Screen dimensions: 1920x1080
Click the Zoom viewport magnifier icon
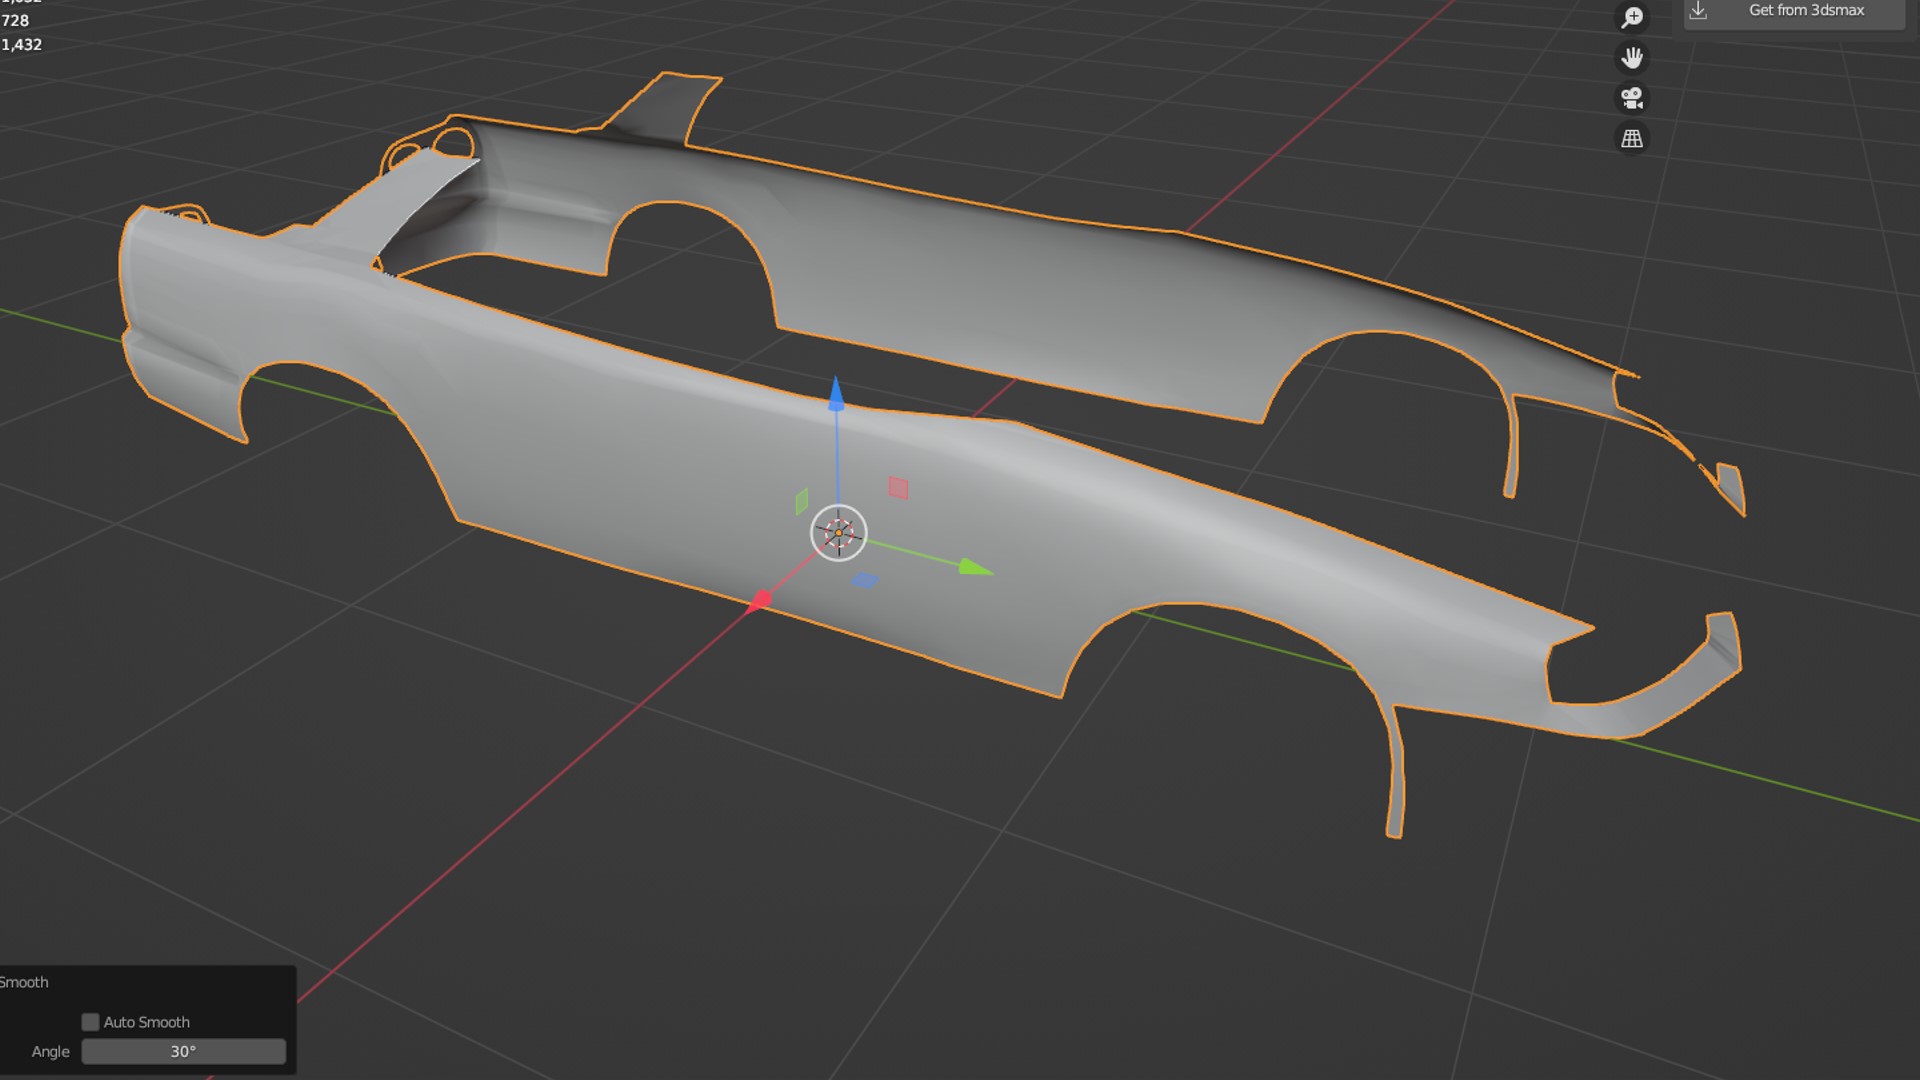(x=1632, y=17)
